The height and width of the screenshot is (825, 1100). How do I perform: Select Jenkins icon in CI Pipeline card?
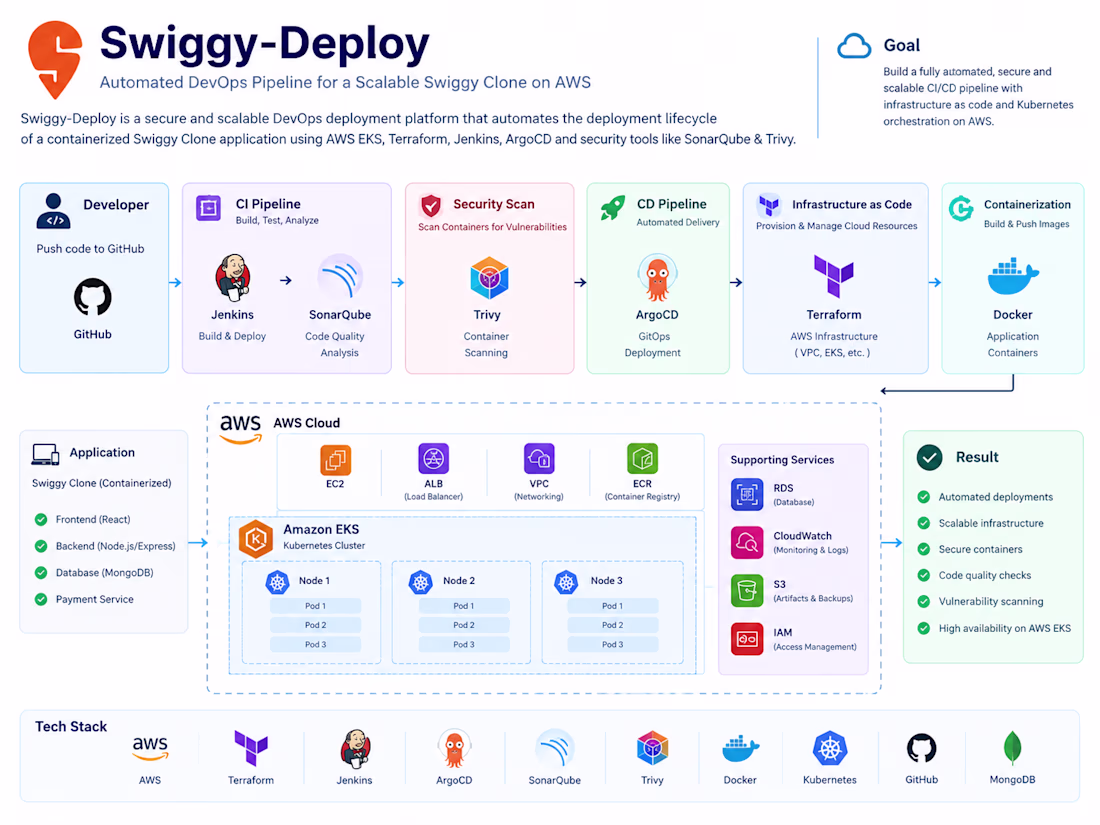tap(232, 278)
